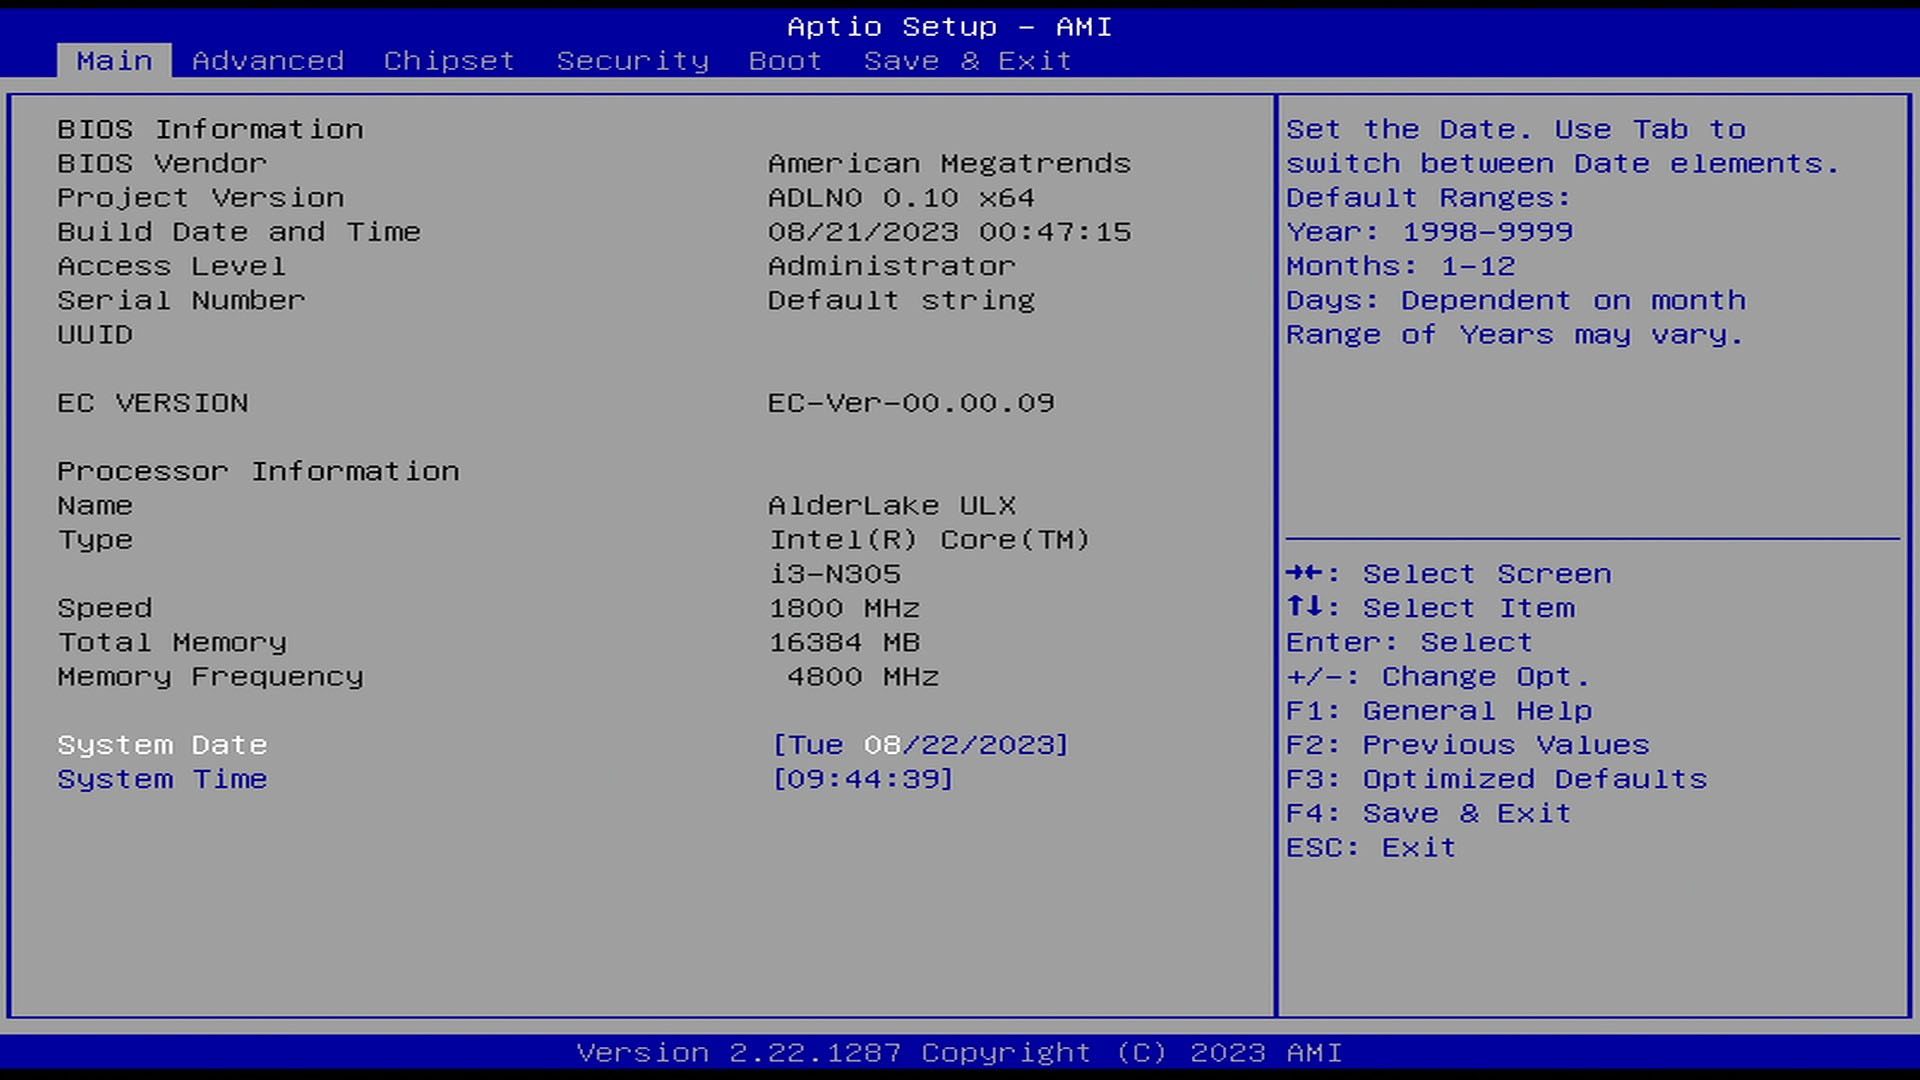Go to the Security tab

pyautogui.click(x=632, y=61)
